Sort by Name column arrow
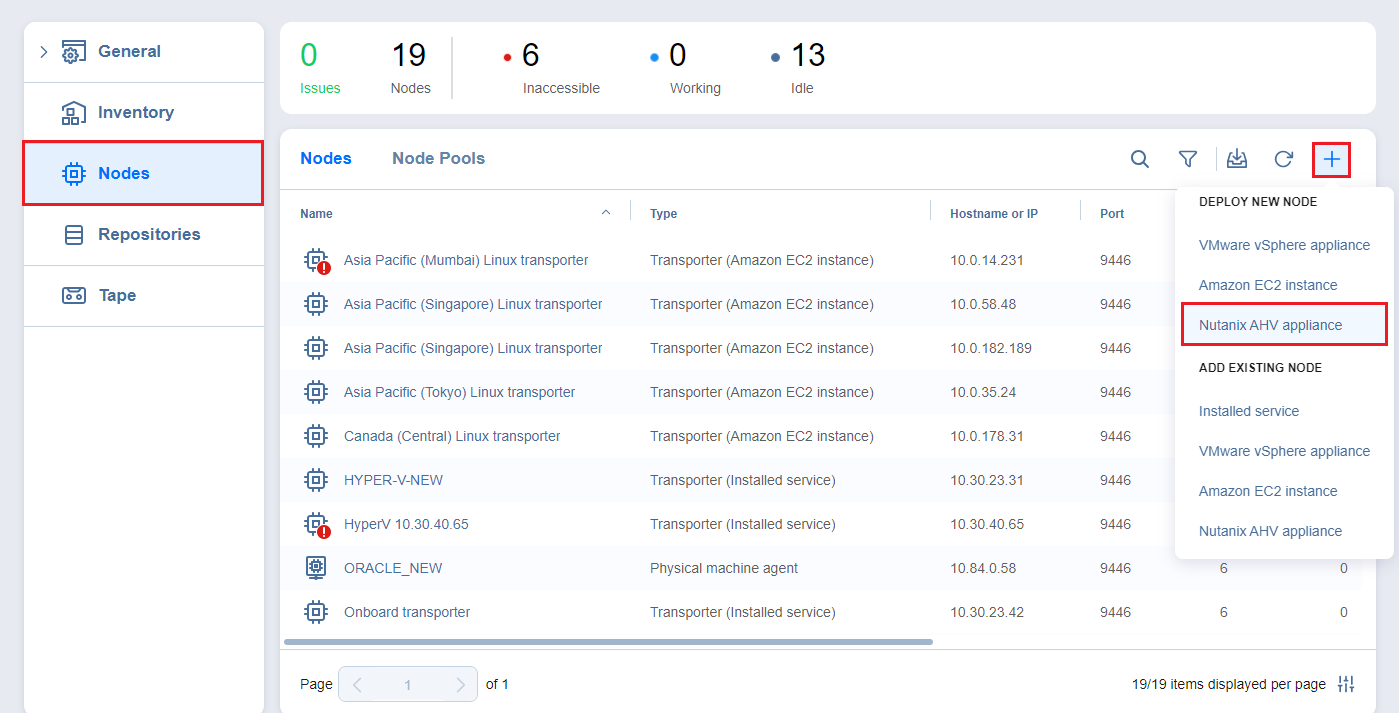 (605, 213)
